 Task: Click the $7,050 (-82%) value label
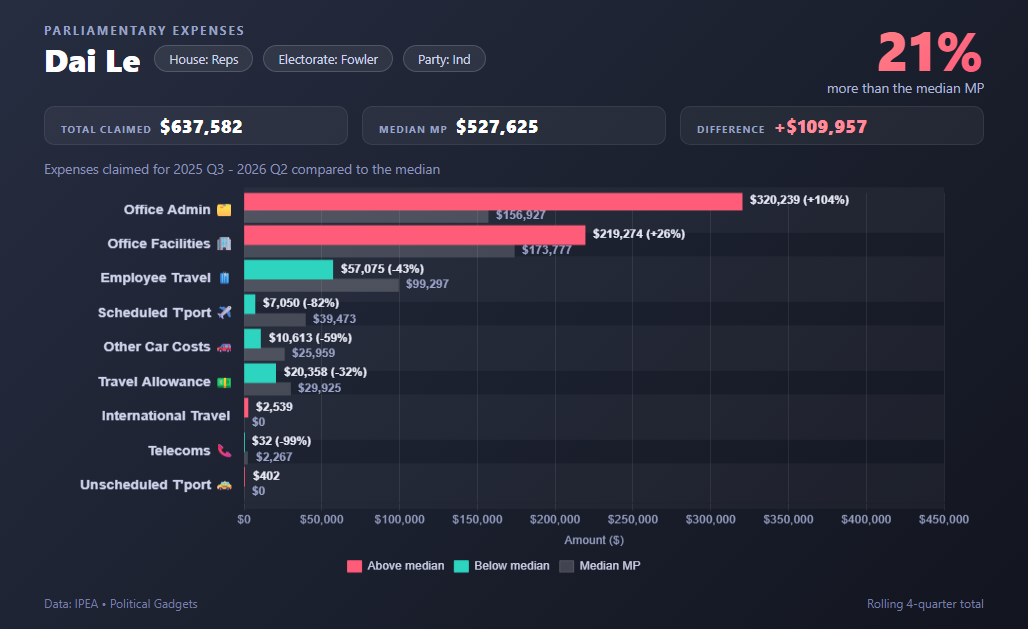[x=301, y=303]
